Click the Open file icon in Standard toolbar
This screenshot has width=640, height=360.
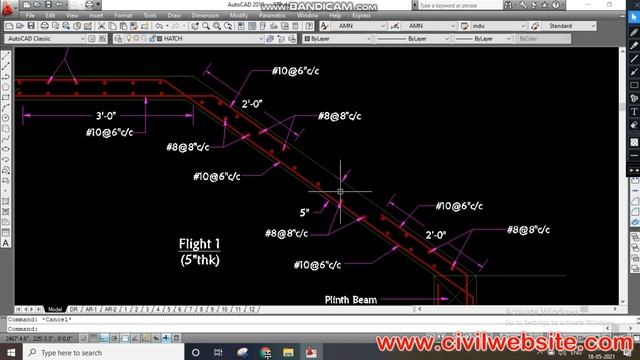click(20, 26)
